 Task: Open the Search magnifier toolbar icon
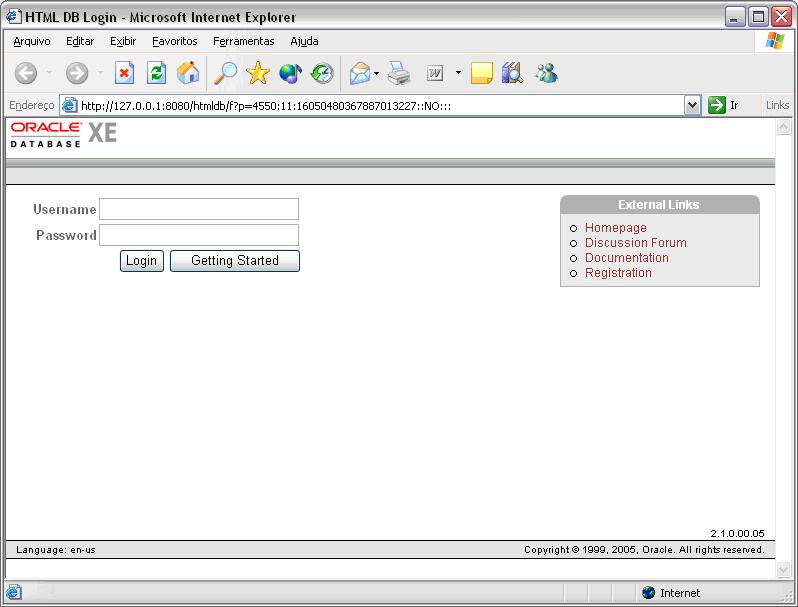[x=226, y=73]
